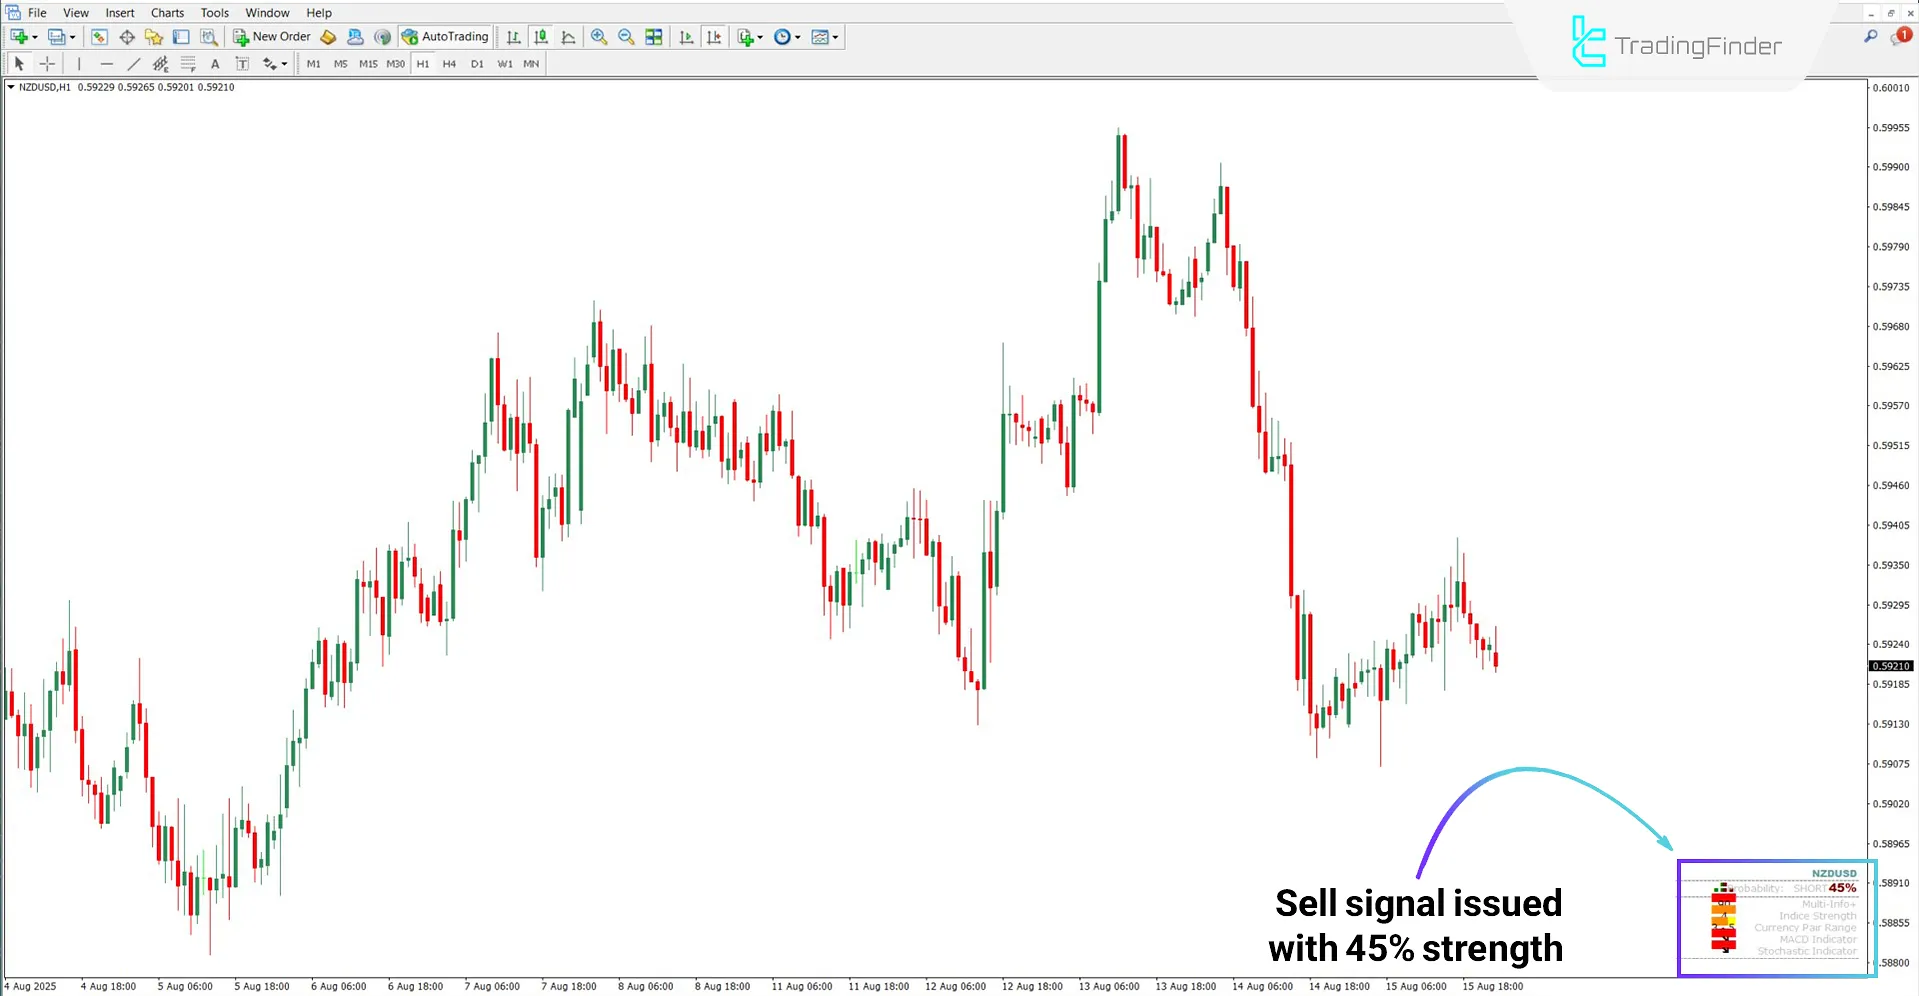
Task: Launch the Strategy Tester
Action: [208, 36]
